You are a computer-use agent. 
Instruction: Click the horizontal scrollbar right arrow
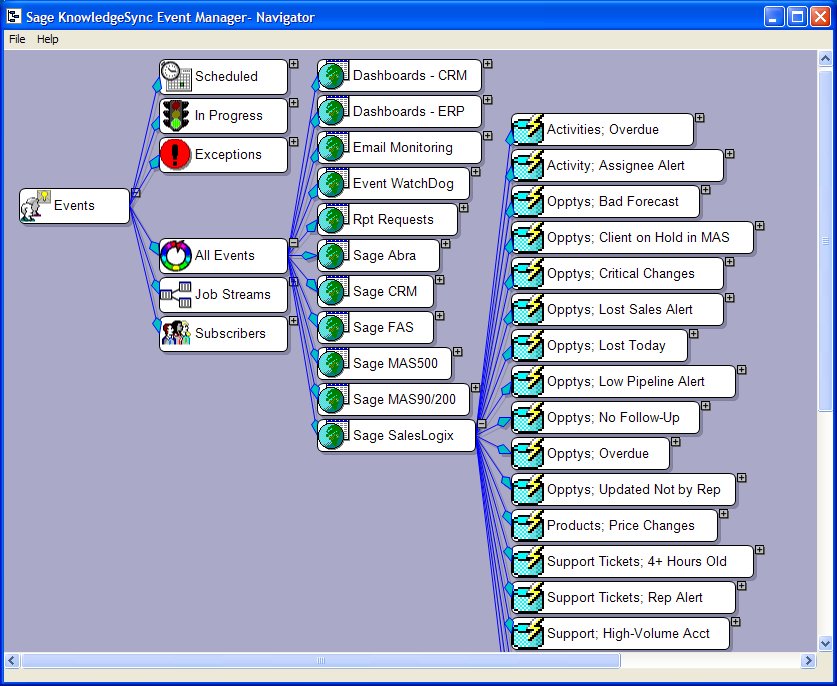point(808,660)
